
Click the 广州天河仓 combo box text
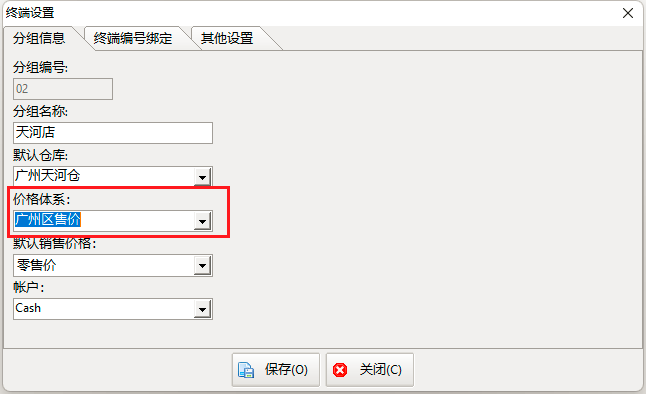tap(48, 176)
